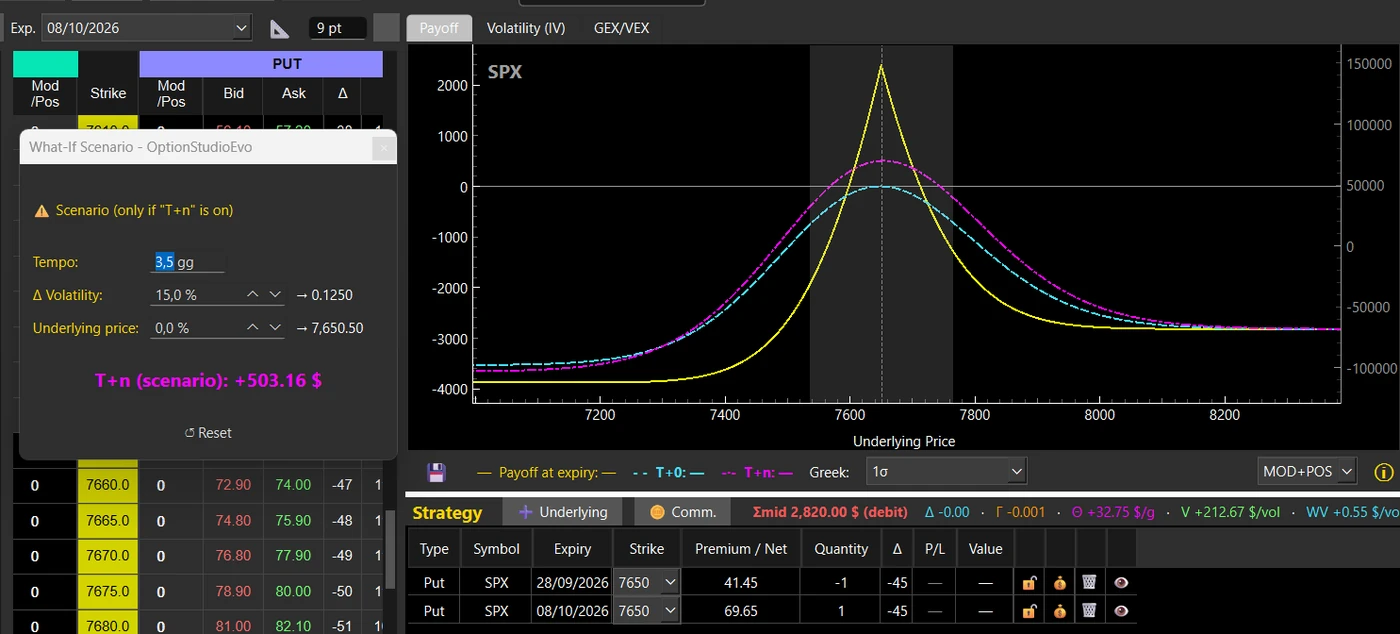
Task: Decrease Δ Volatility with down arrow
Action: [x=276, y=295]
